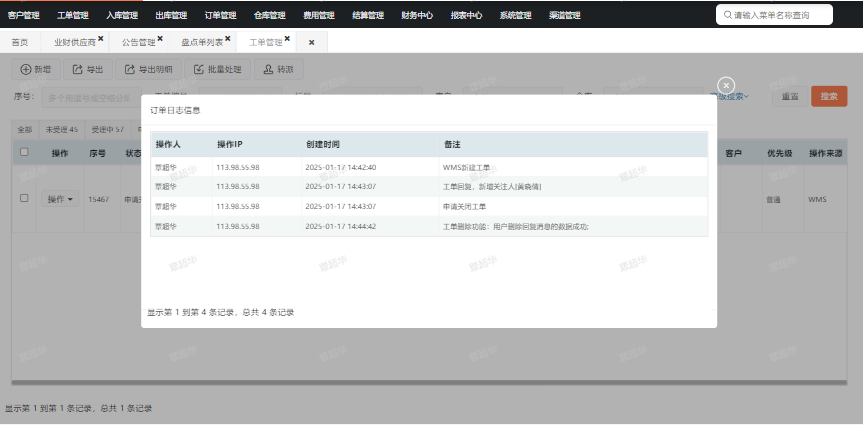Select the 未受理 45 filter tab
863x425 pixels.
62,130
